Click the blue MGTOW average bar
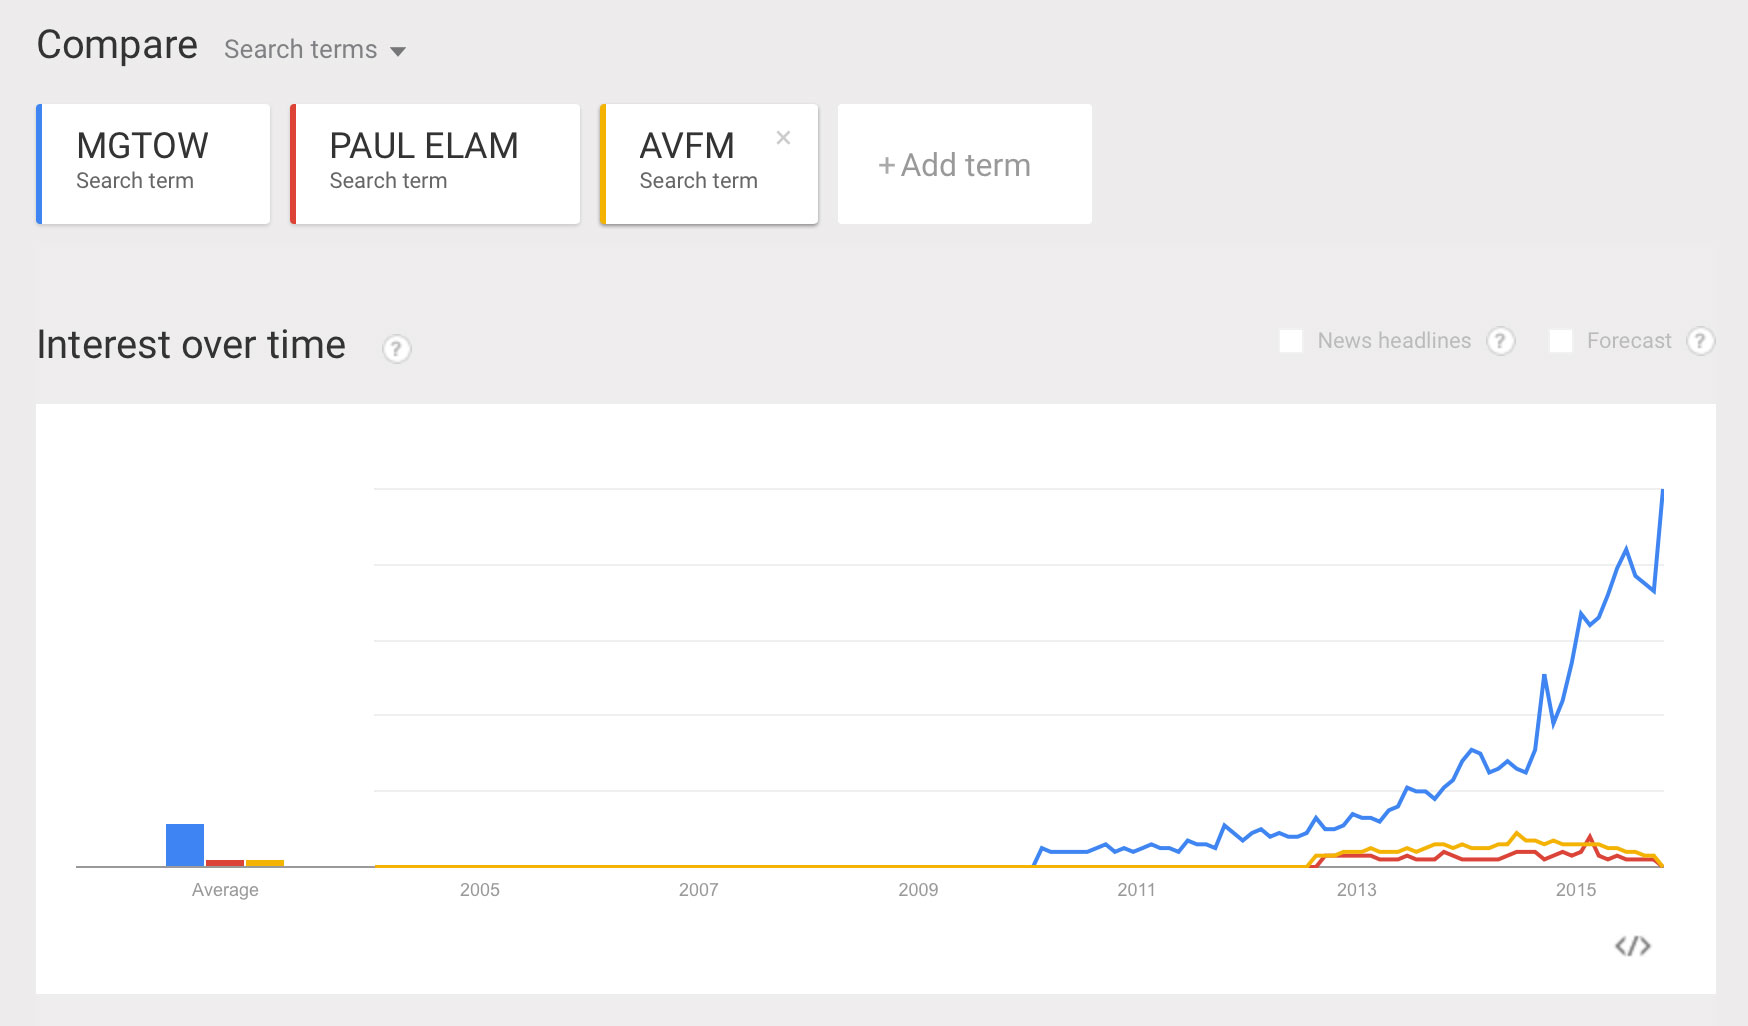Screen dimensions: 1748x1026 (x=185, y=845)
